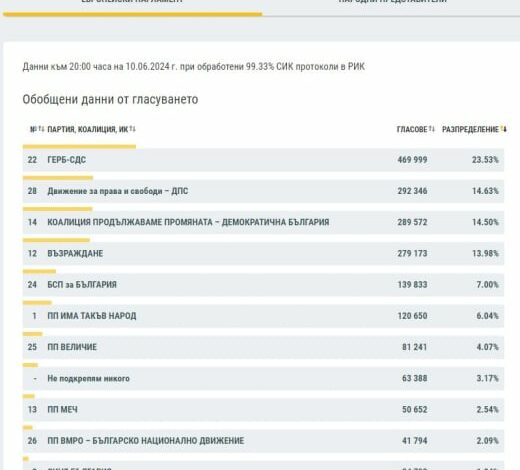Click БСП за БЪЛГАРИЯ row
The image size is (520, 470).
(263, 285)
